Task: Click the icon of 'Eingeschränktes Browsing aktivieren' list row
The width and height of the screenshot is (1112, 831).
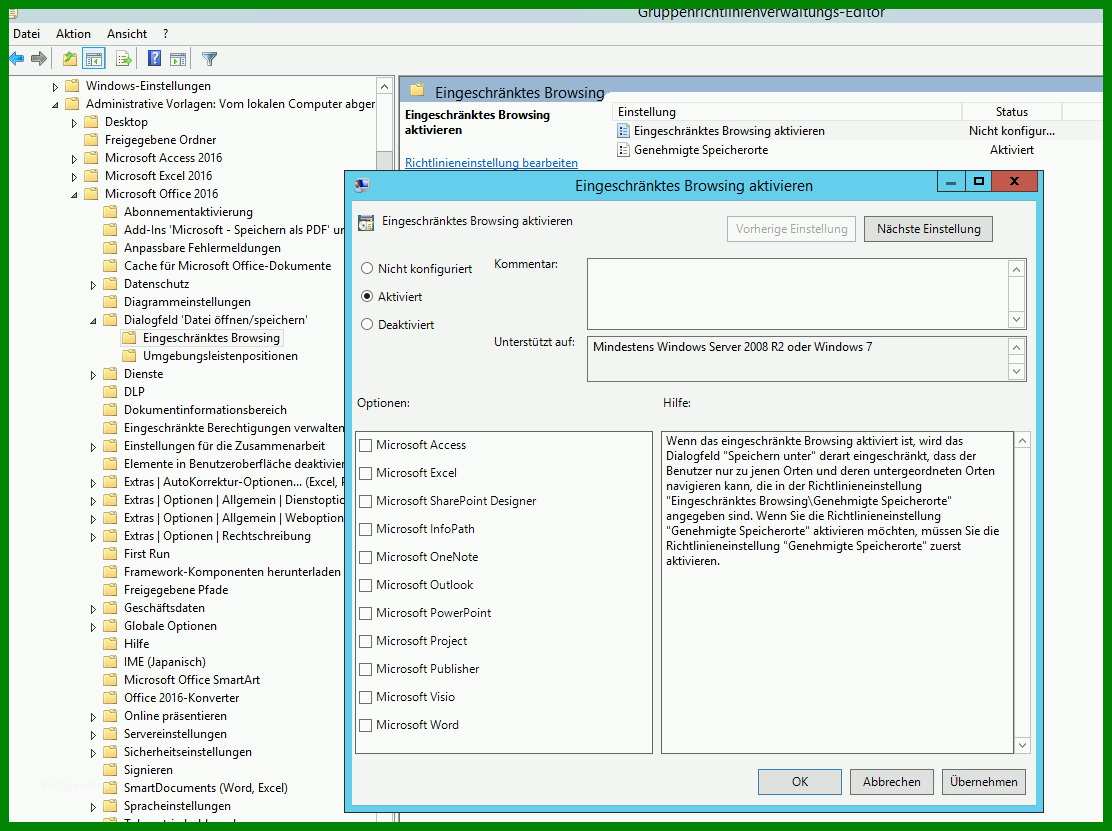Action: pos(623,130)
